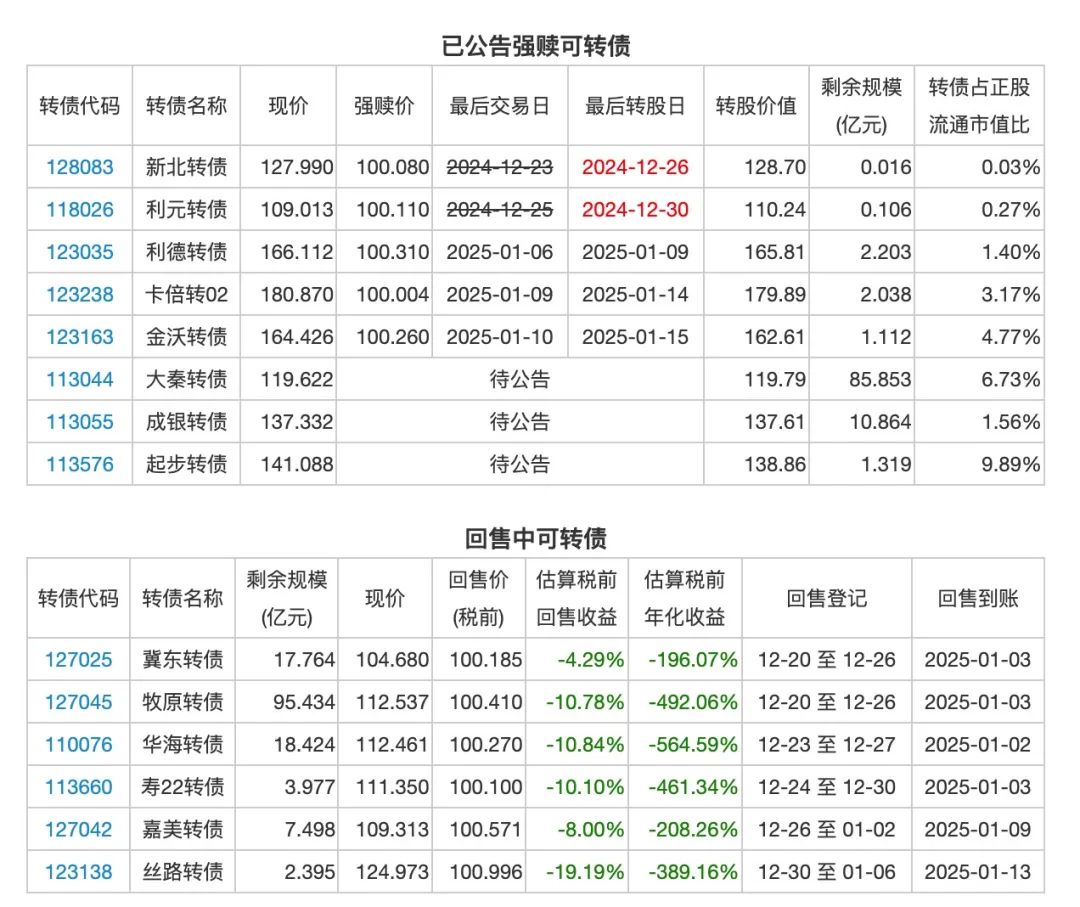Open bond code link 123238

(x=79, y=295)
